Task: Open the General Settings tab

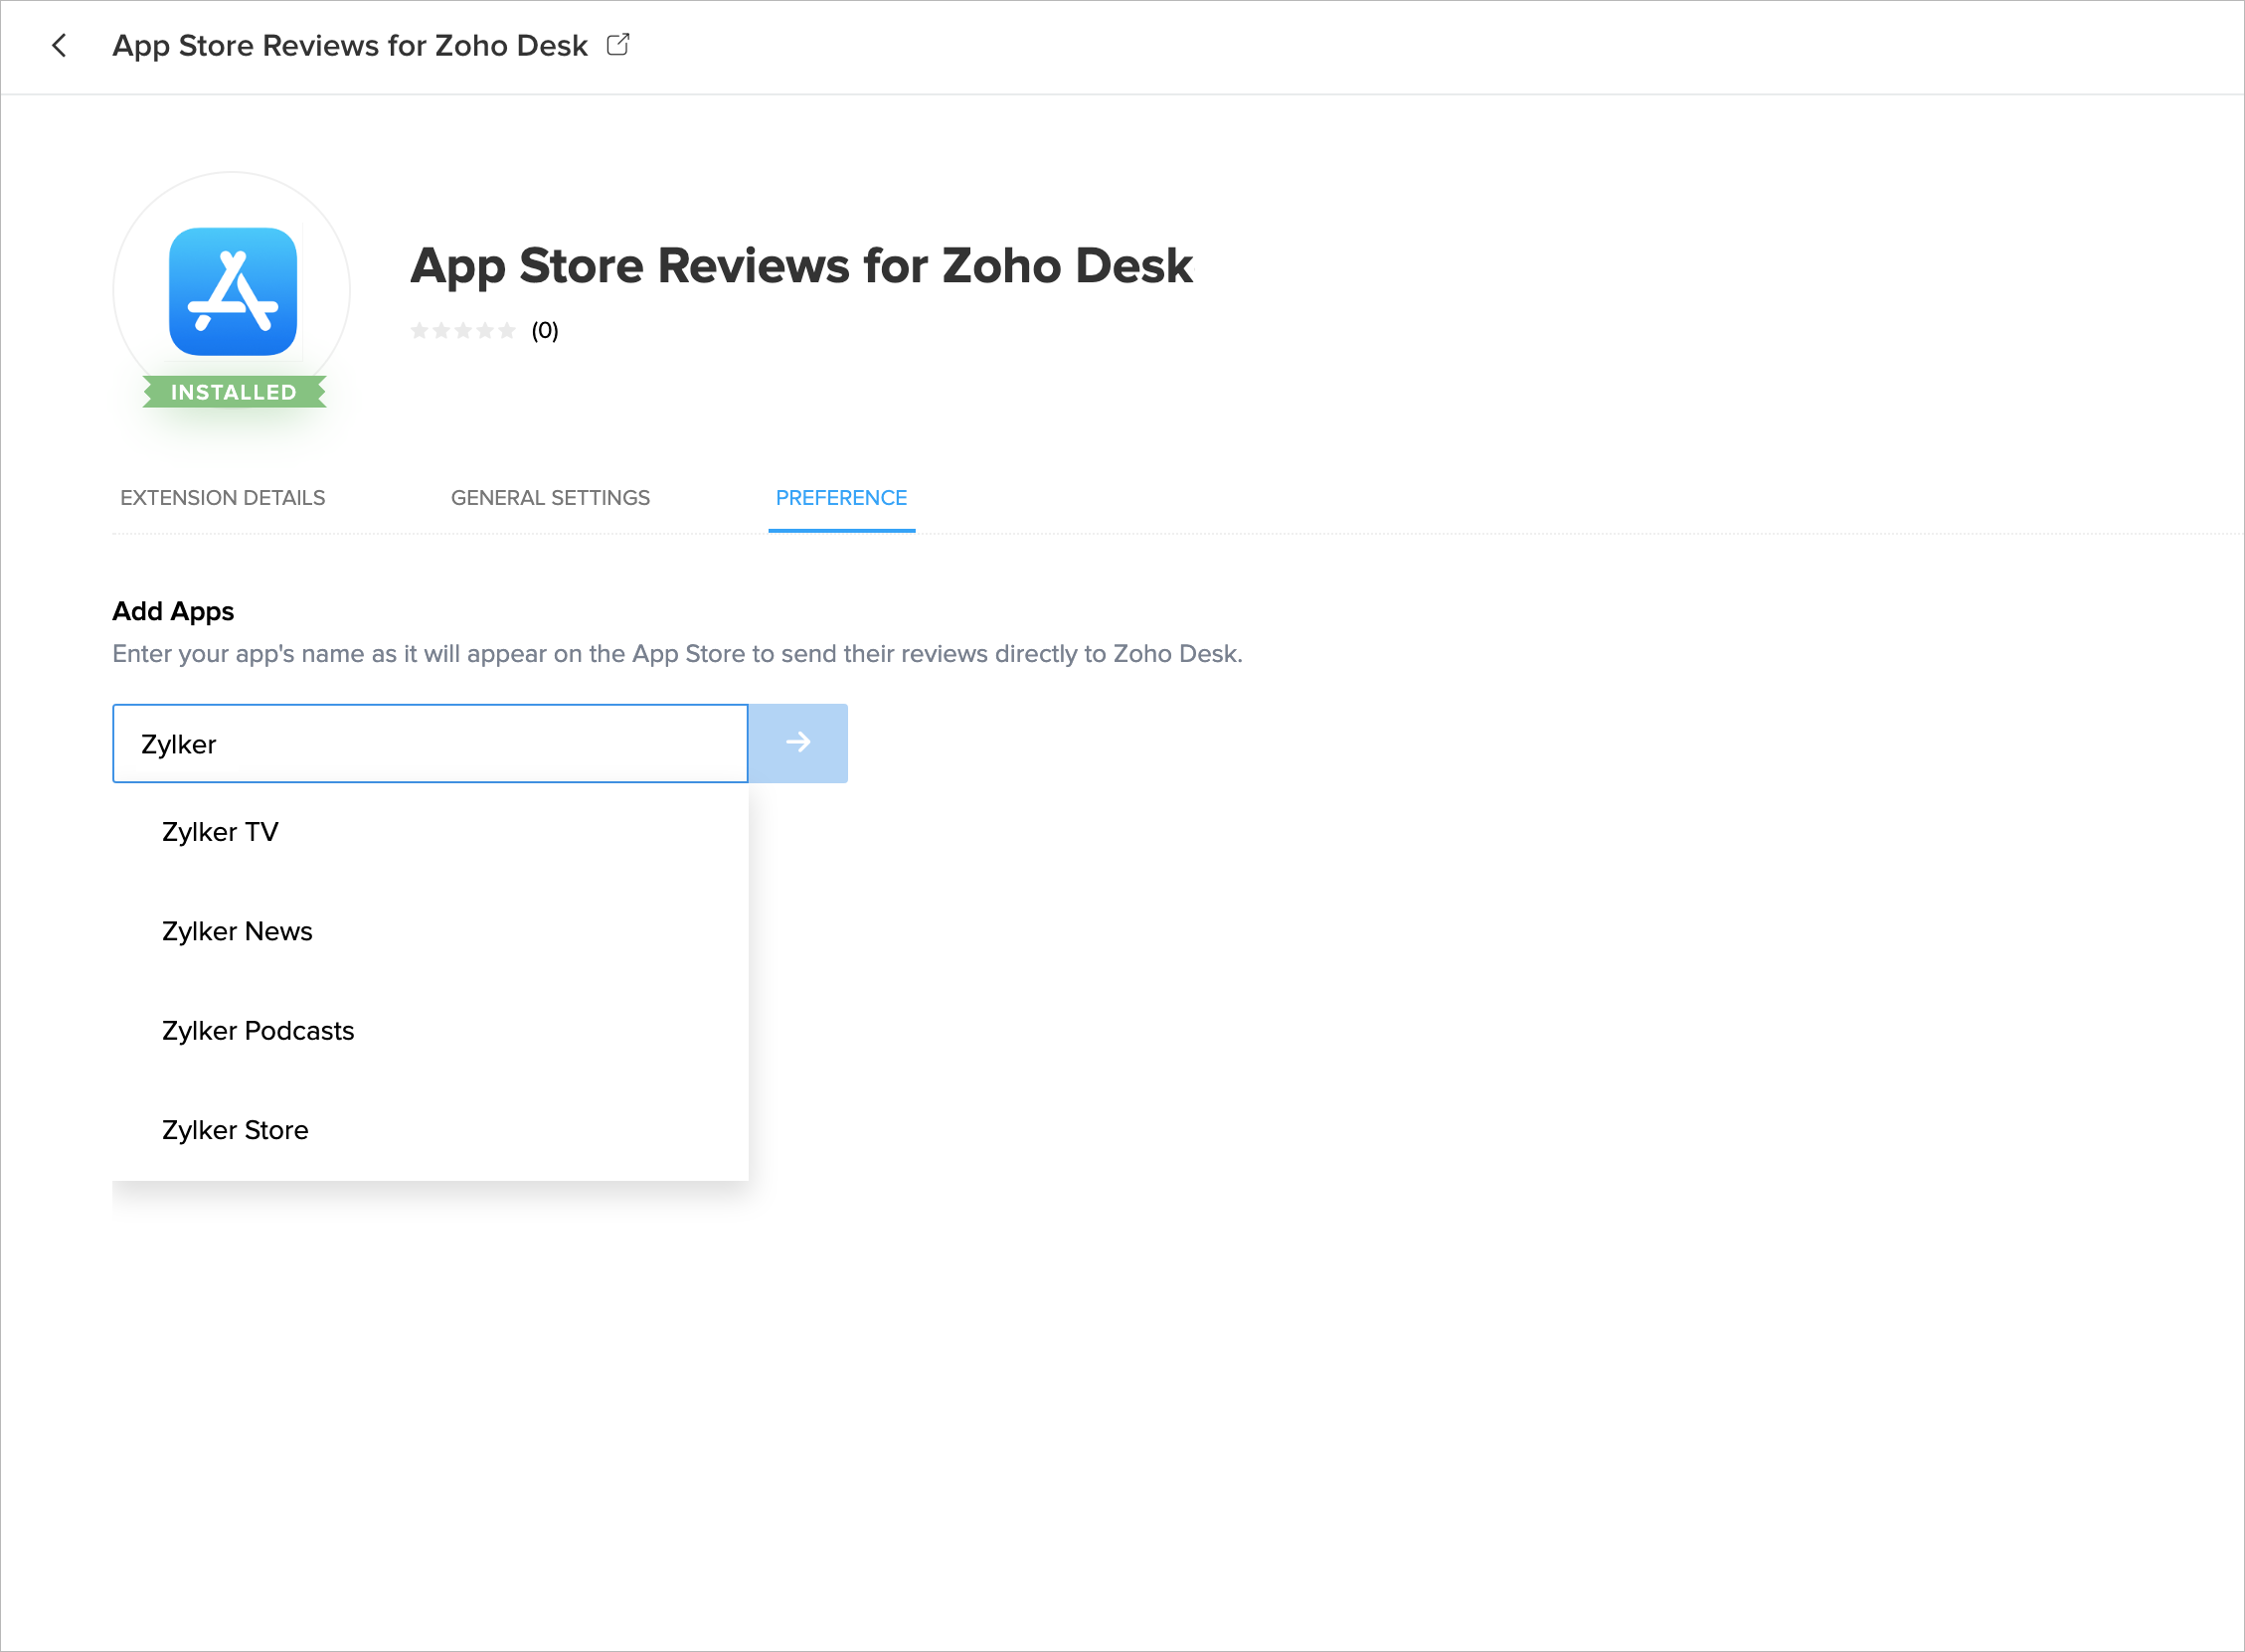Action: pos(550,498)
